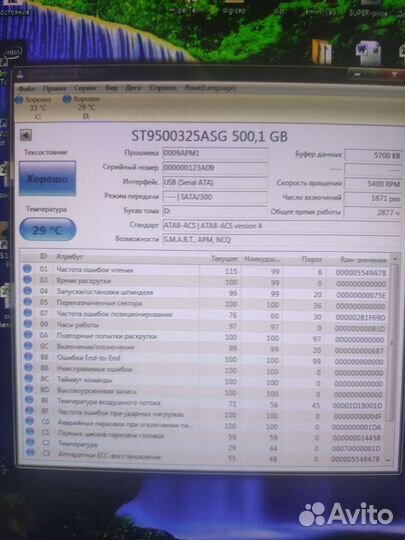The height and width of the screenshot is (540, 405).
Task: Click the Буфер данных value 5700 KB
Action: 373,155
